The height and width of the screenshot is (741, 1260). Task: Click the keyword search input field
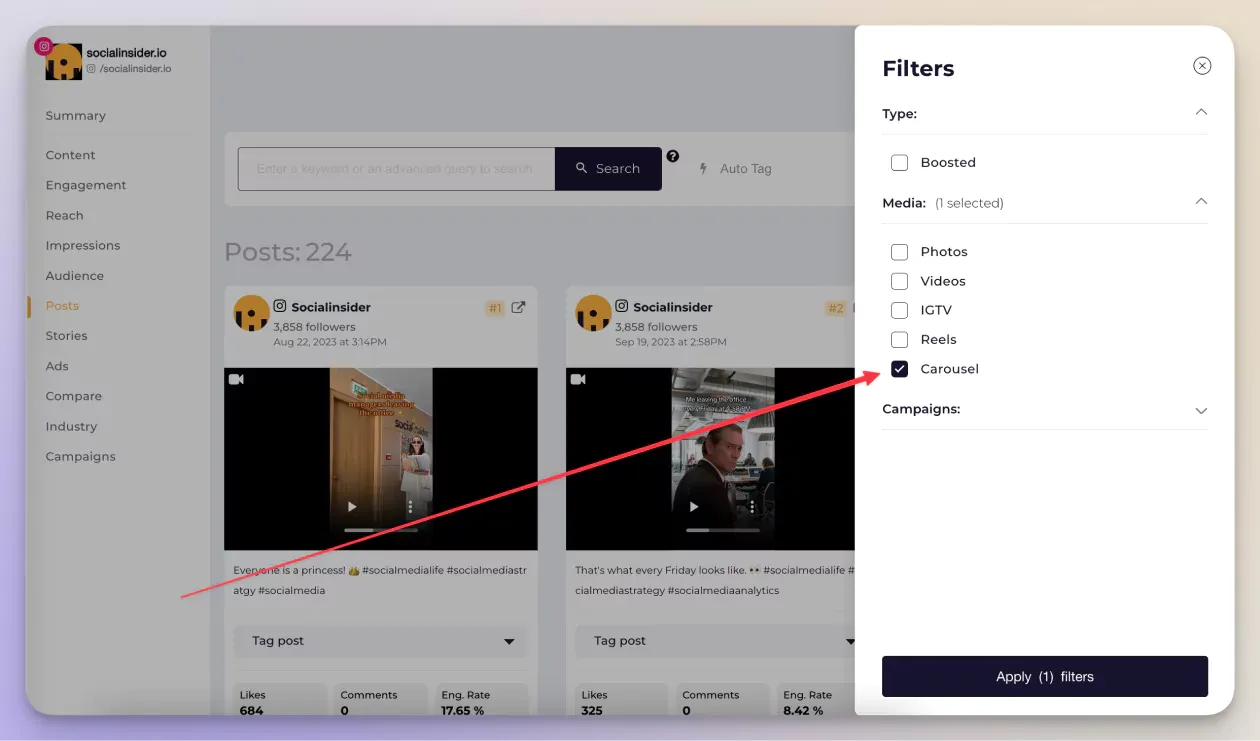pyautogui.click(x=396, y=169)
